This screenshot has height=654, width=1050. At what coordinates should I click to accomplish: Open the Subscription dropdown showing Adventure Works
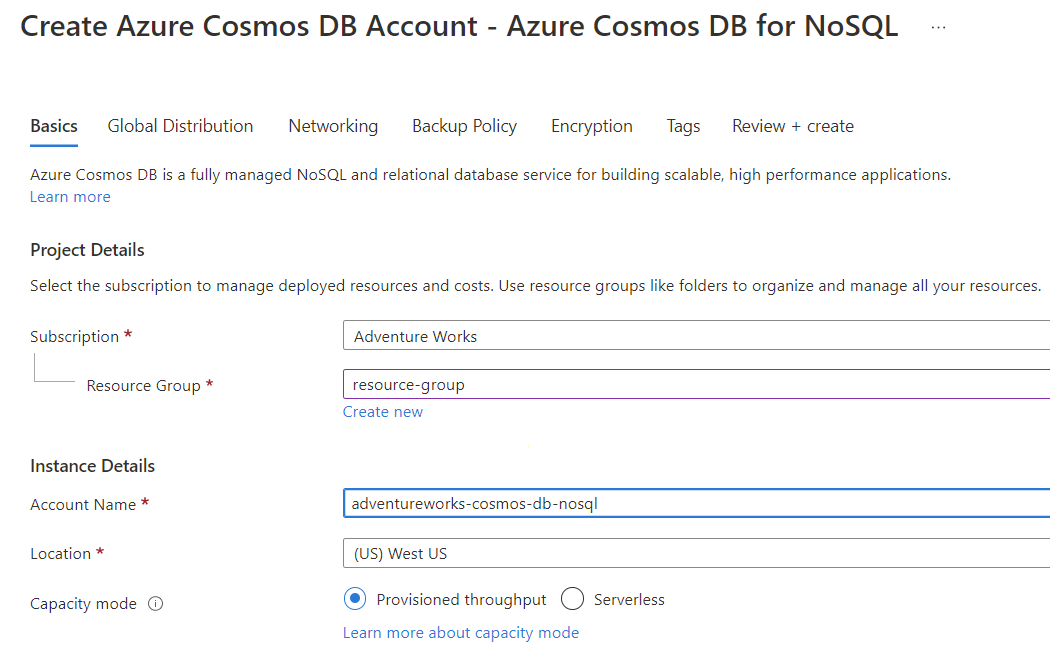[696, 335]
